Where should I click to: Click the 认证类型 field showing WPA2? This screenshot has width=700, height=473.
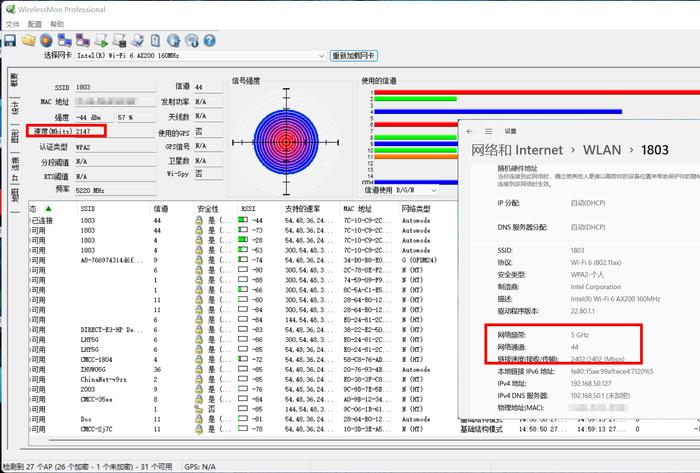click(115, 147)
